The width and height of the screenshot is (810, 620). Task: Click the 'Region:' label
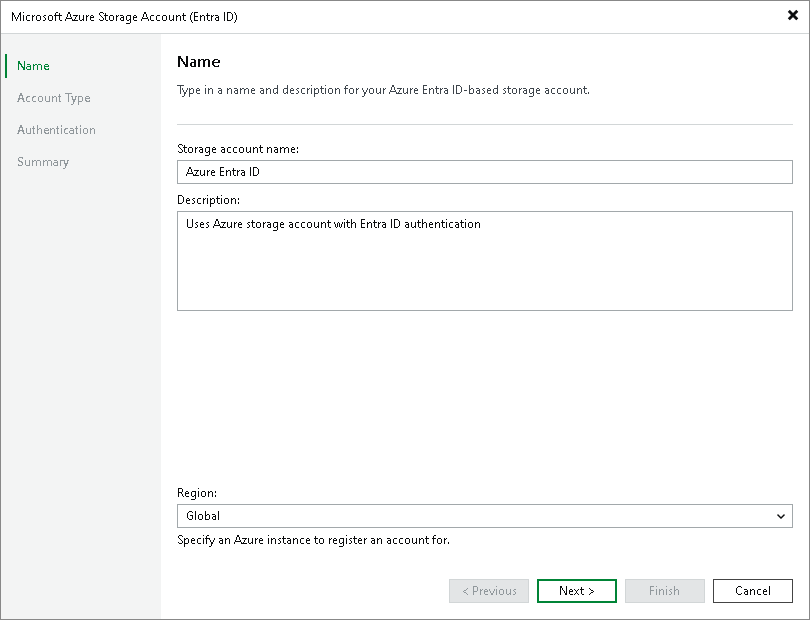(x=197, y=493)
